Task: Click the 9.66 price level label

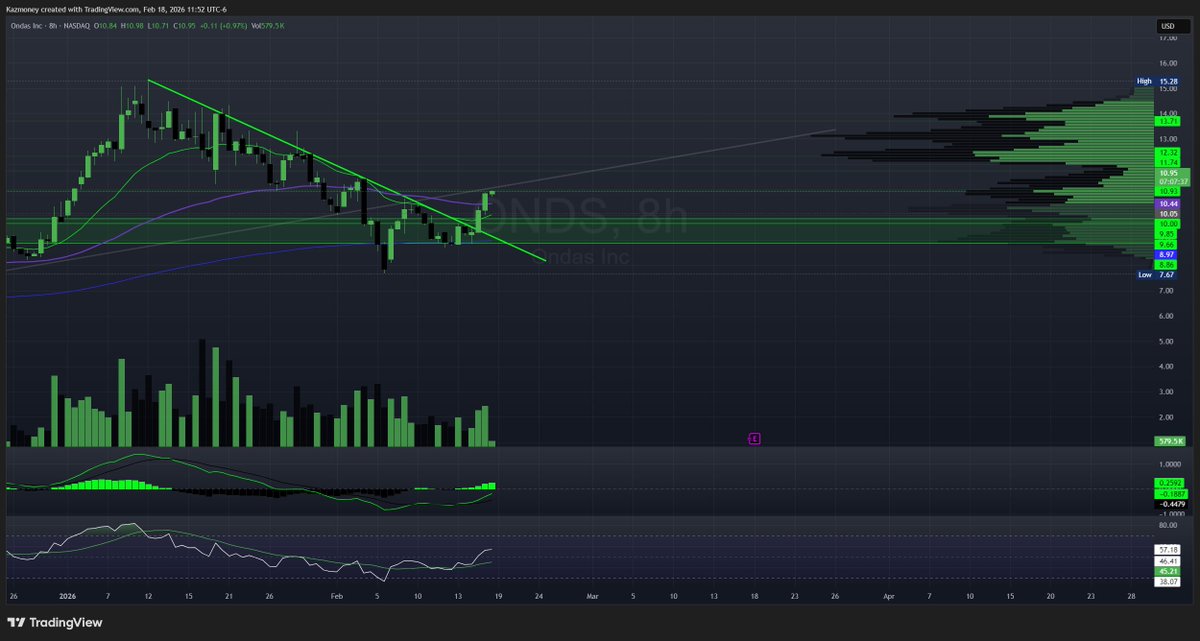Action: pos(1165,244)
